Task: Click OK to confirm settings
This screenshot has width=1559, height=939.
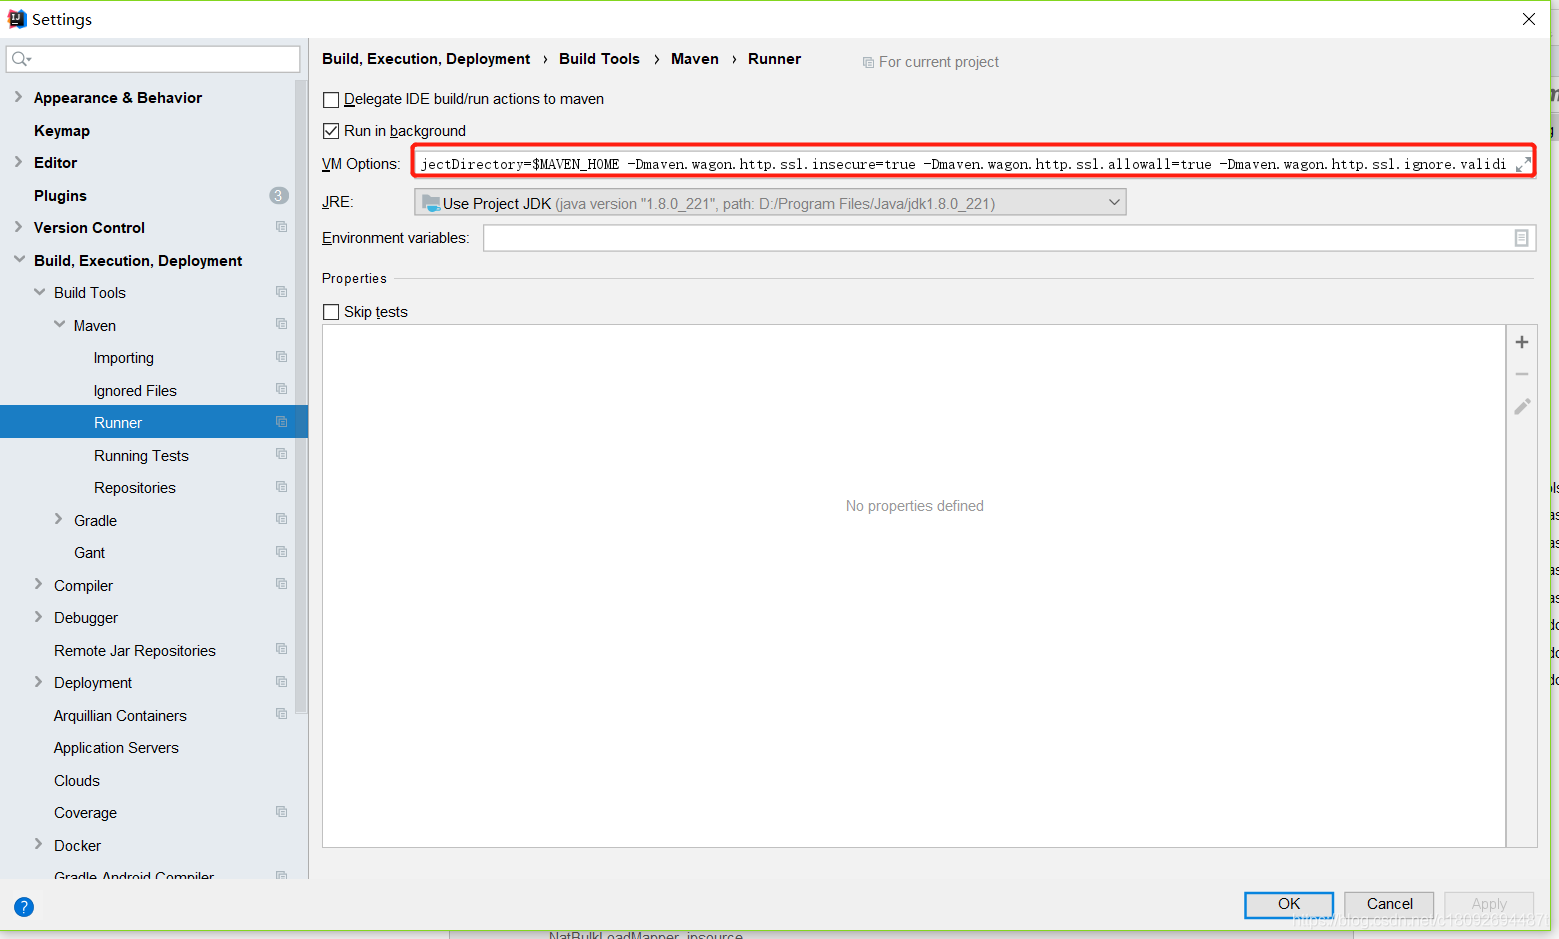Action: pos(1289,904)
